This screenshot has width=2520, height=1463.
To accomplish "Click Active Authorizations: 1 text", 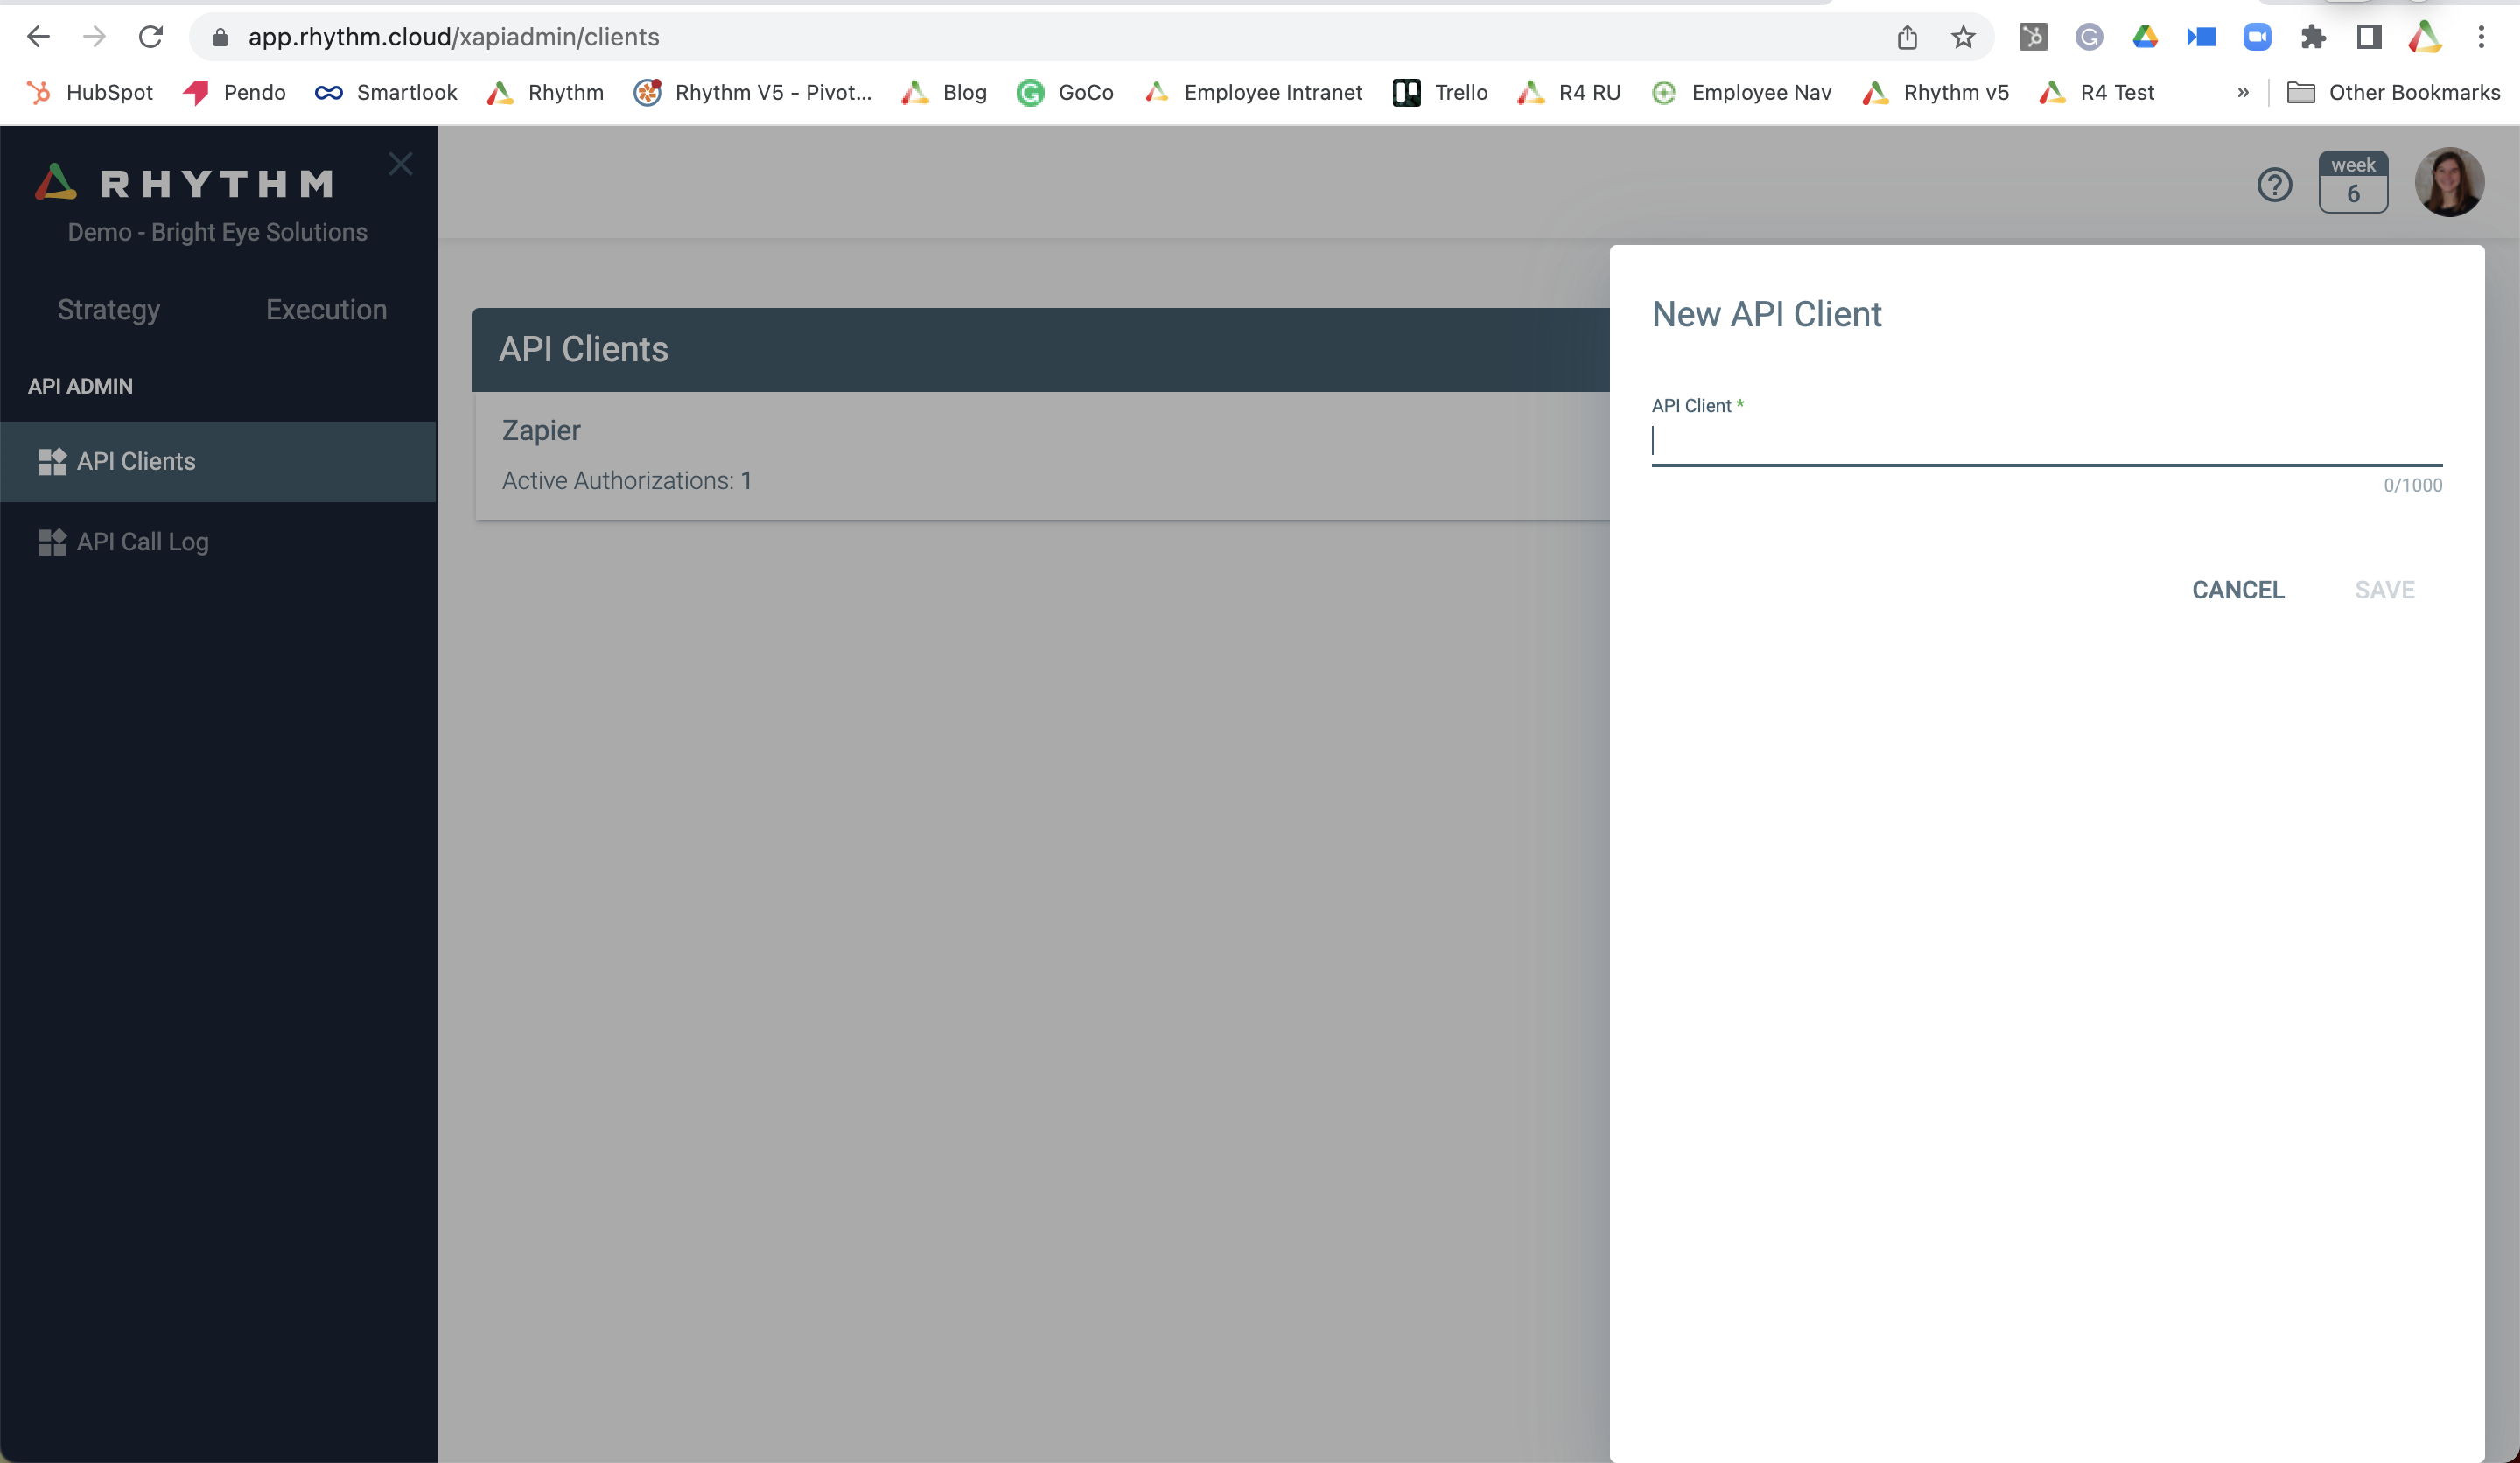I will tap(627, 481).
